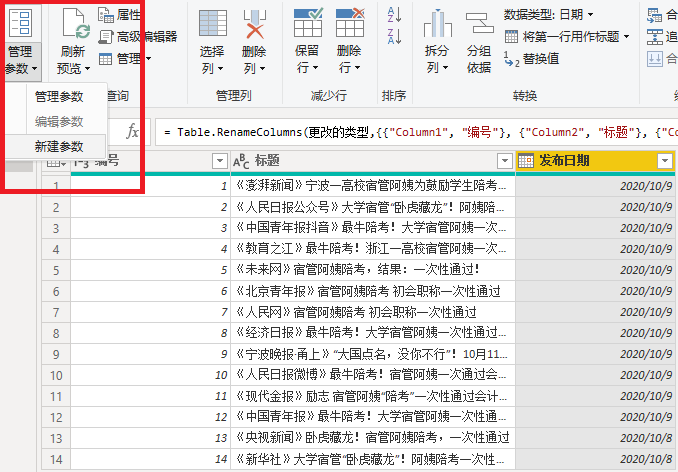Open the 数据类型: 日期 data type dropdown
The width and height of the screenshot is (678, 472).
[x=548, y=14]
